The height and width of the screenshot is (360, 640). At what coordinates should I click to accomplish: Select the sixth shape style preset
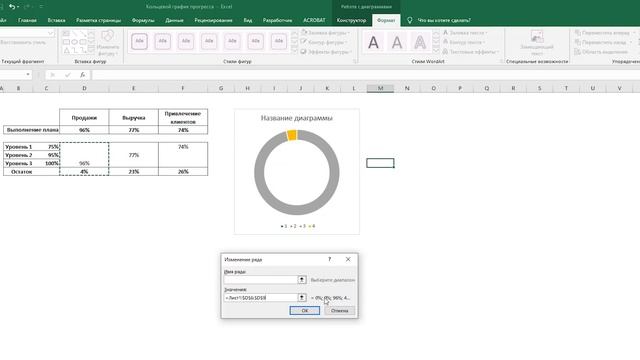pos(256,41)
